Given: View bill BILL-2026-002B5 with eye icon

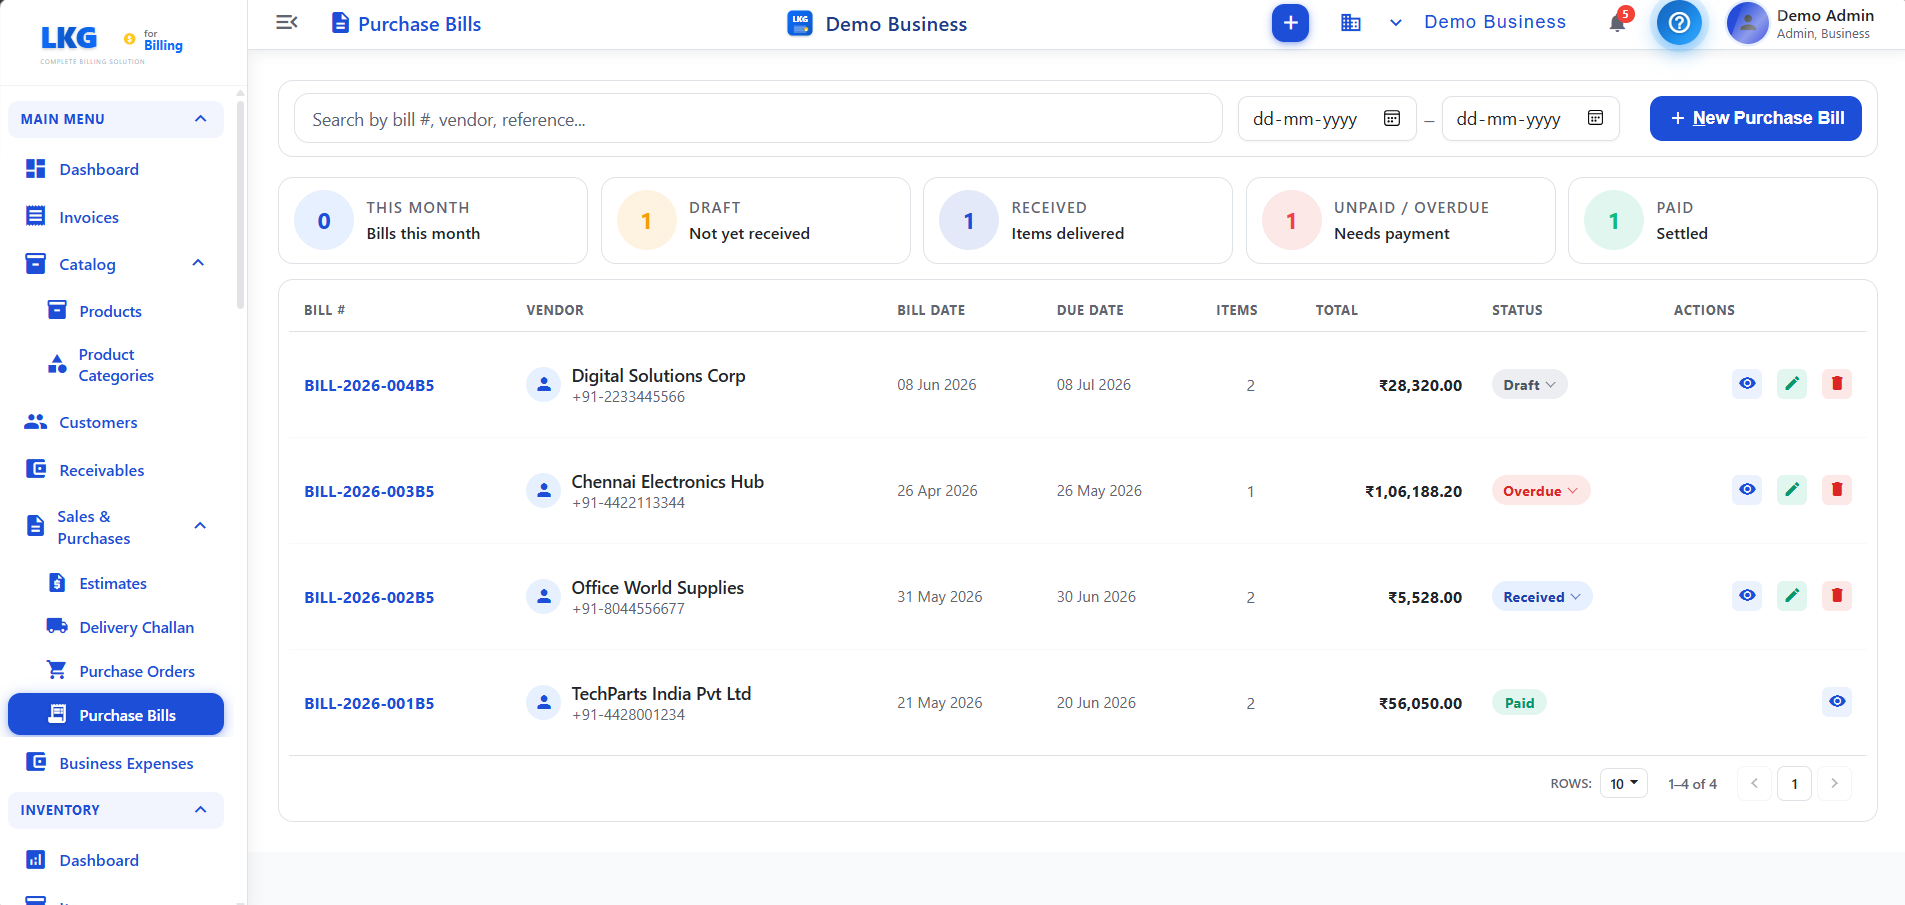Looking at the screenshot, I should point(1747,596).
